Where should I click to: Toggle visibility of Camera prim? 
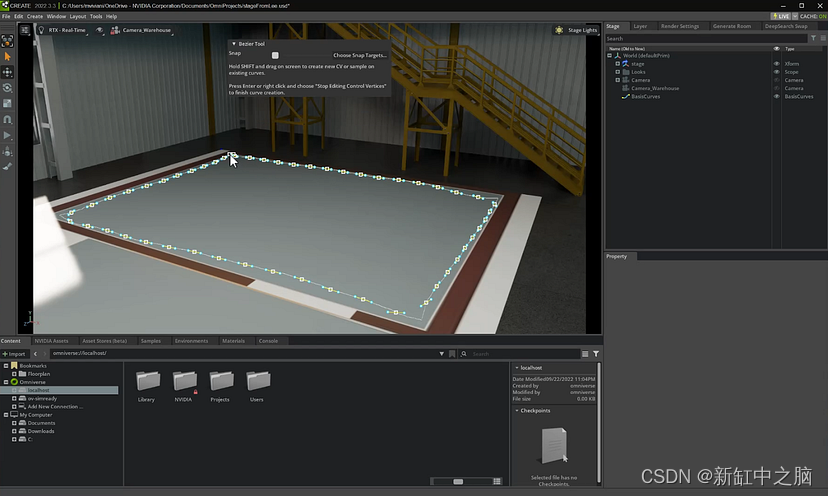[x=776, y=80]
